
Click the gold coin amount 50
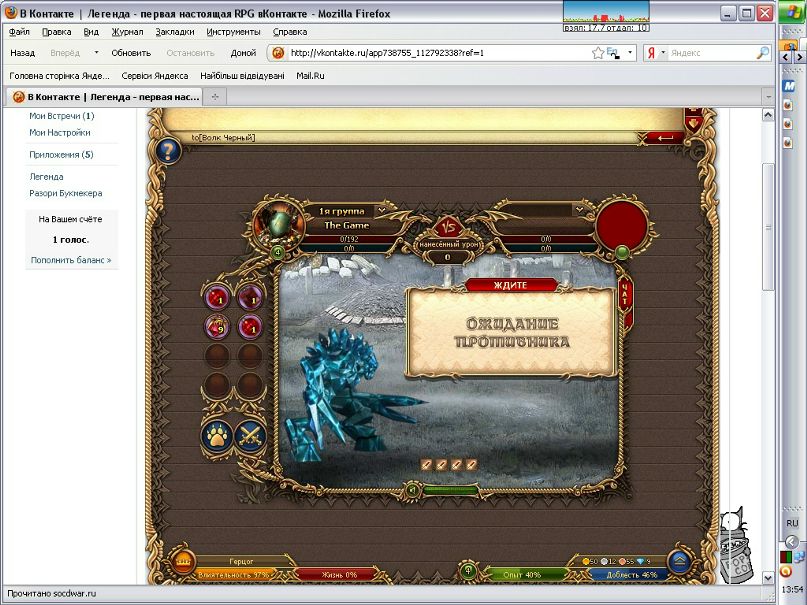590,561
